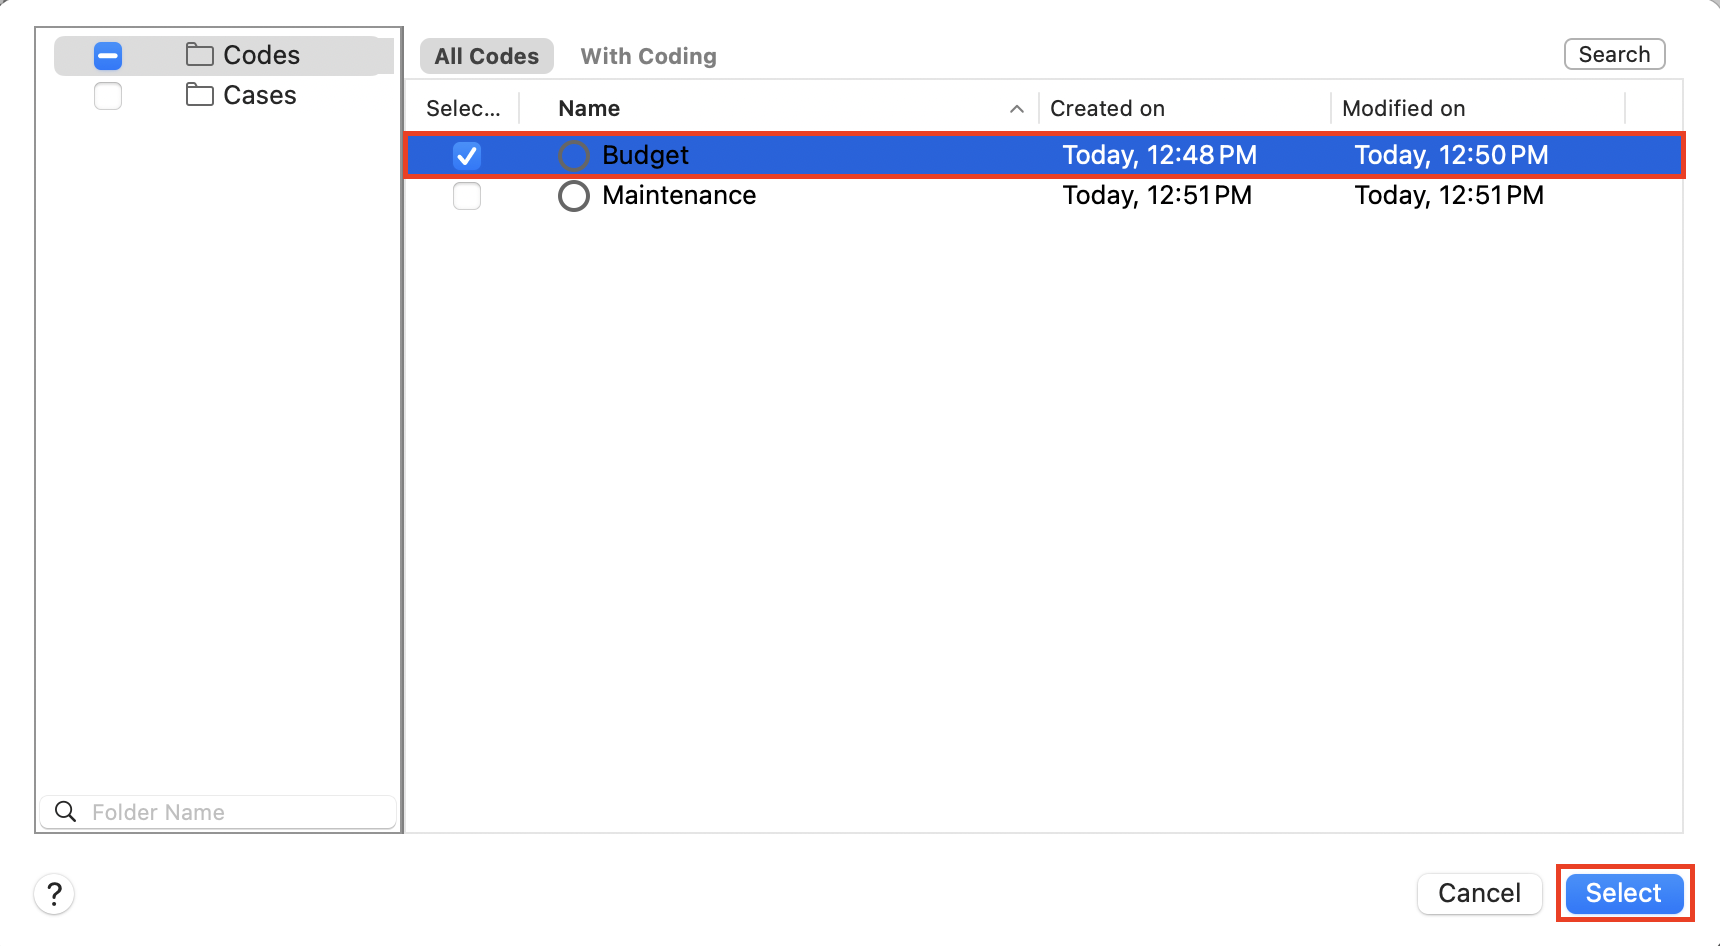Open help with the question mark button
Viewport: 1720px width, 946px height.
(x=55, y=893)
